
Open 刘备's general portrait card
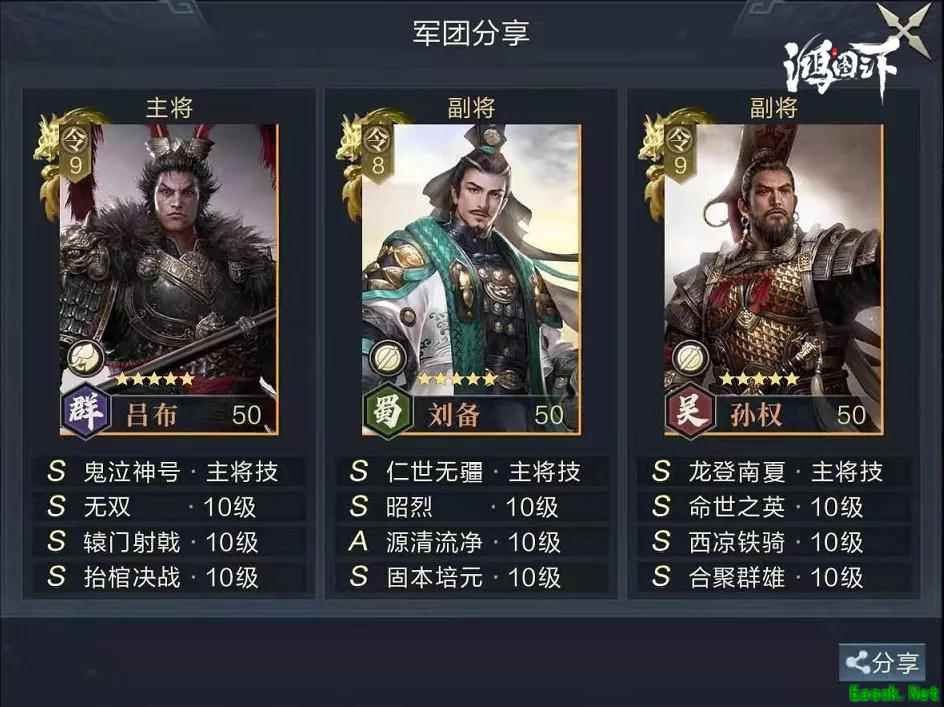pos(471,279)
